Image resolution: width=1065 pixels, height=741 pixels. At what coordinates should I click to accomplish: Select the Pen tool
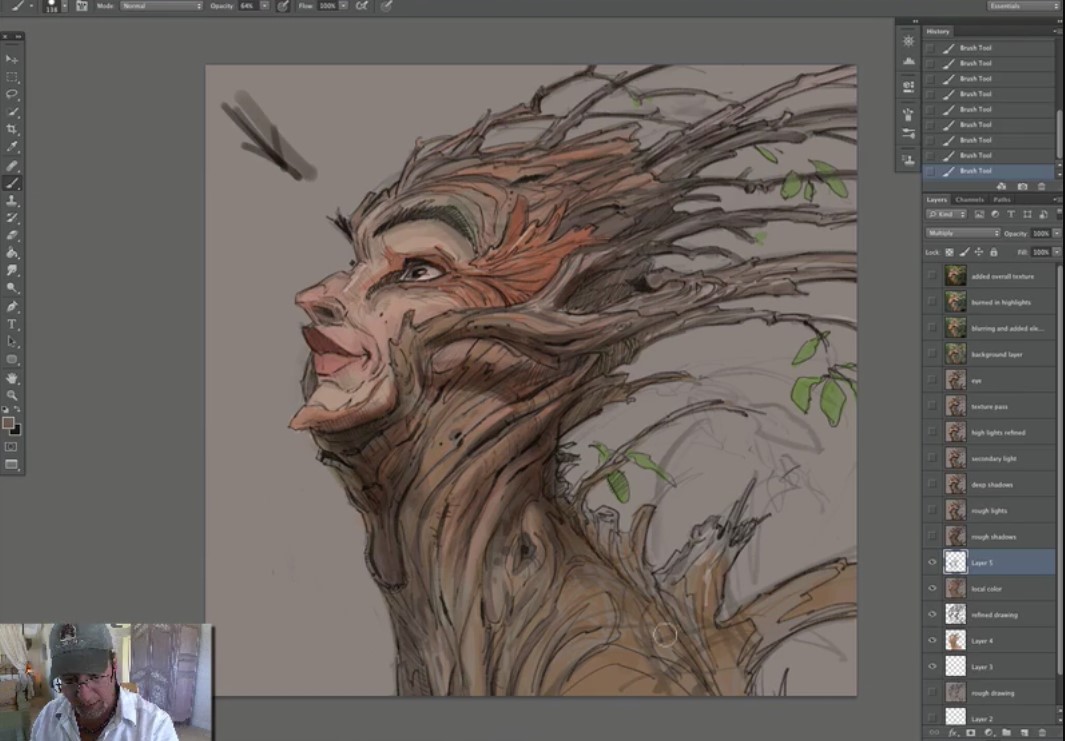click(12, 306)
